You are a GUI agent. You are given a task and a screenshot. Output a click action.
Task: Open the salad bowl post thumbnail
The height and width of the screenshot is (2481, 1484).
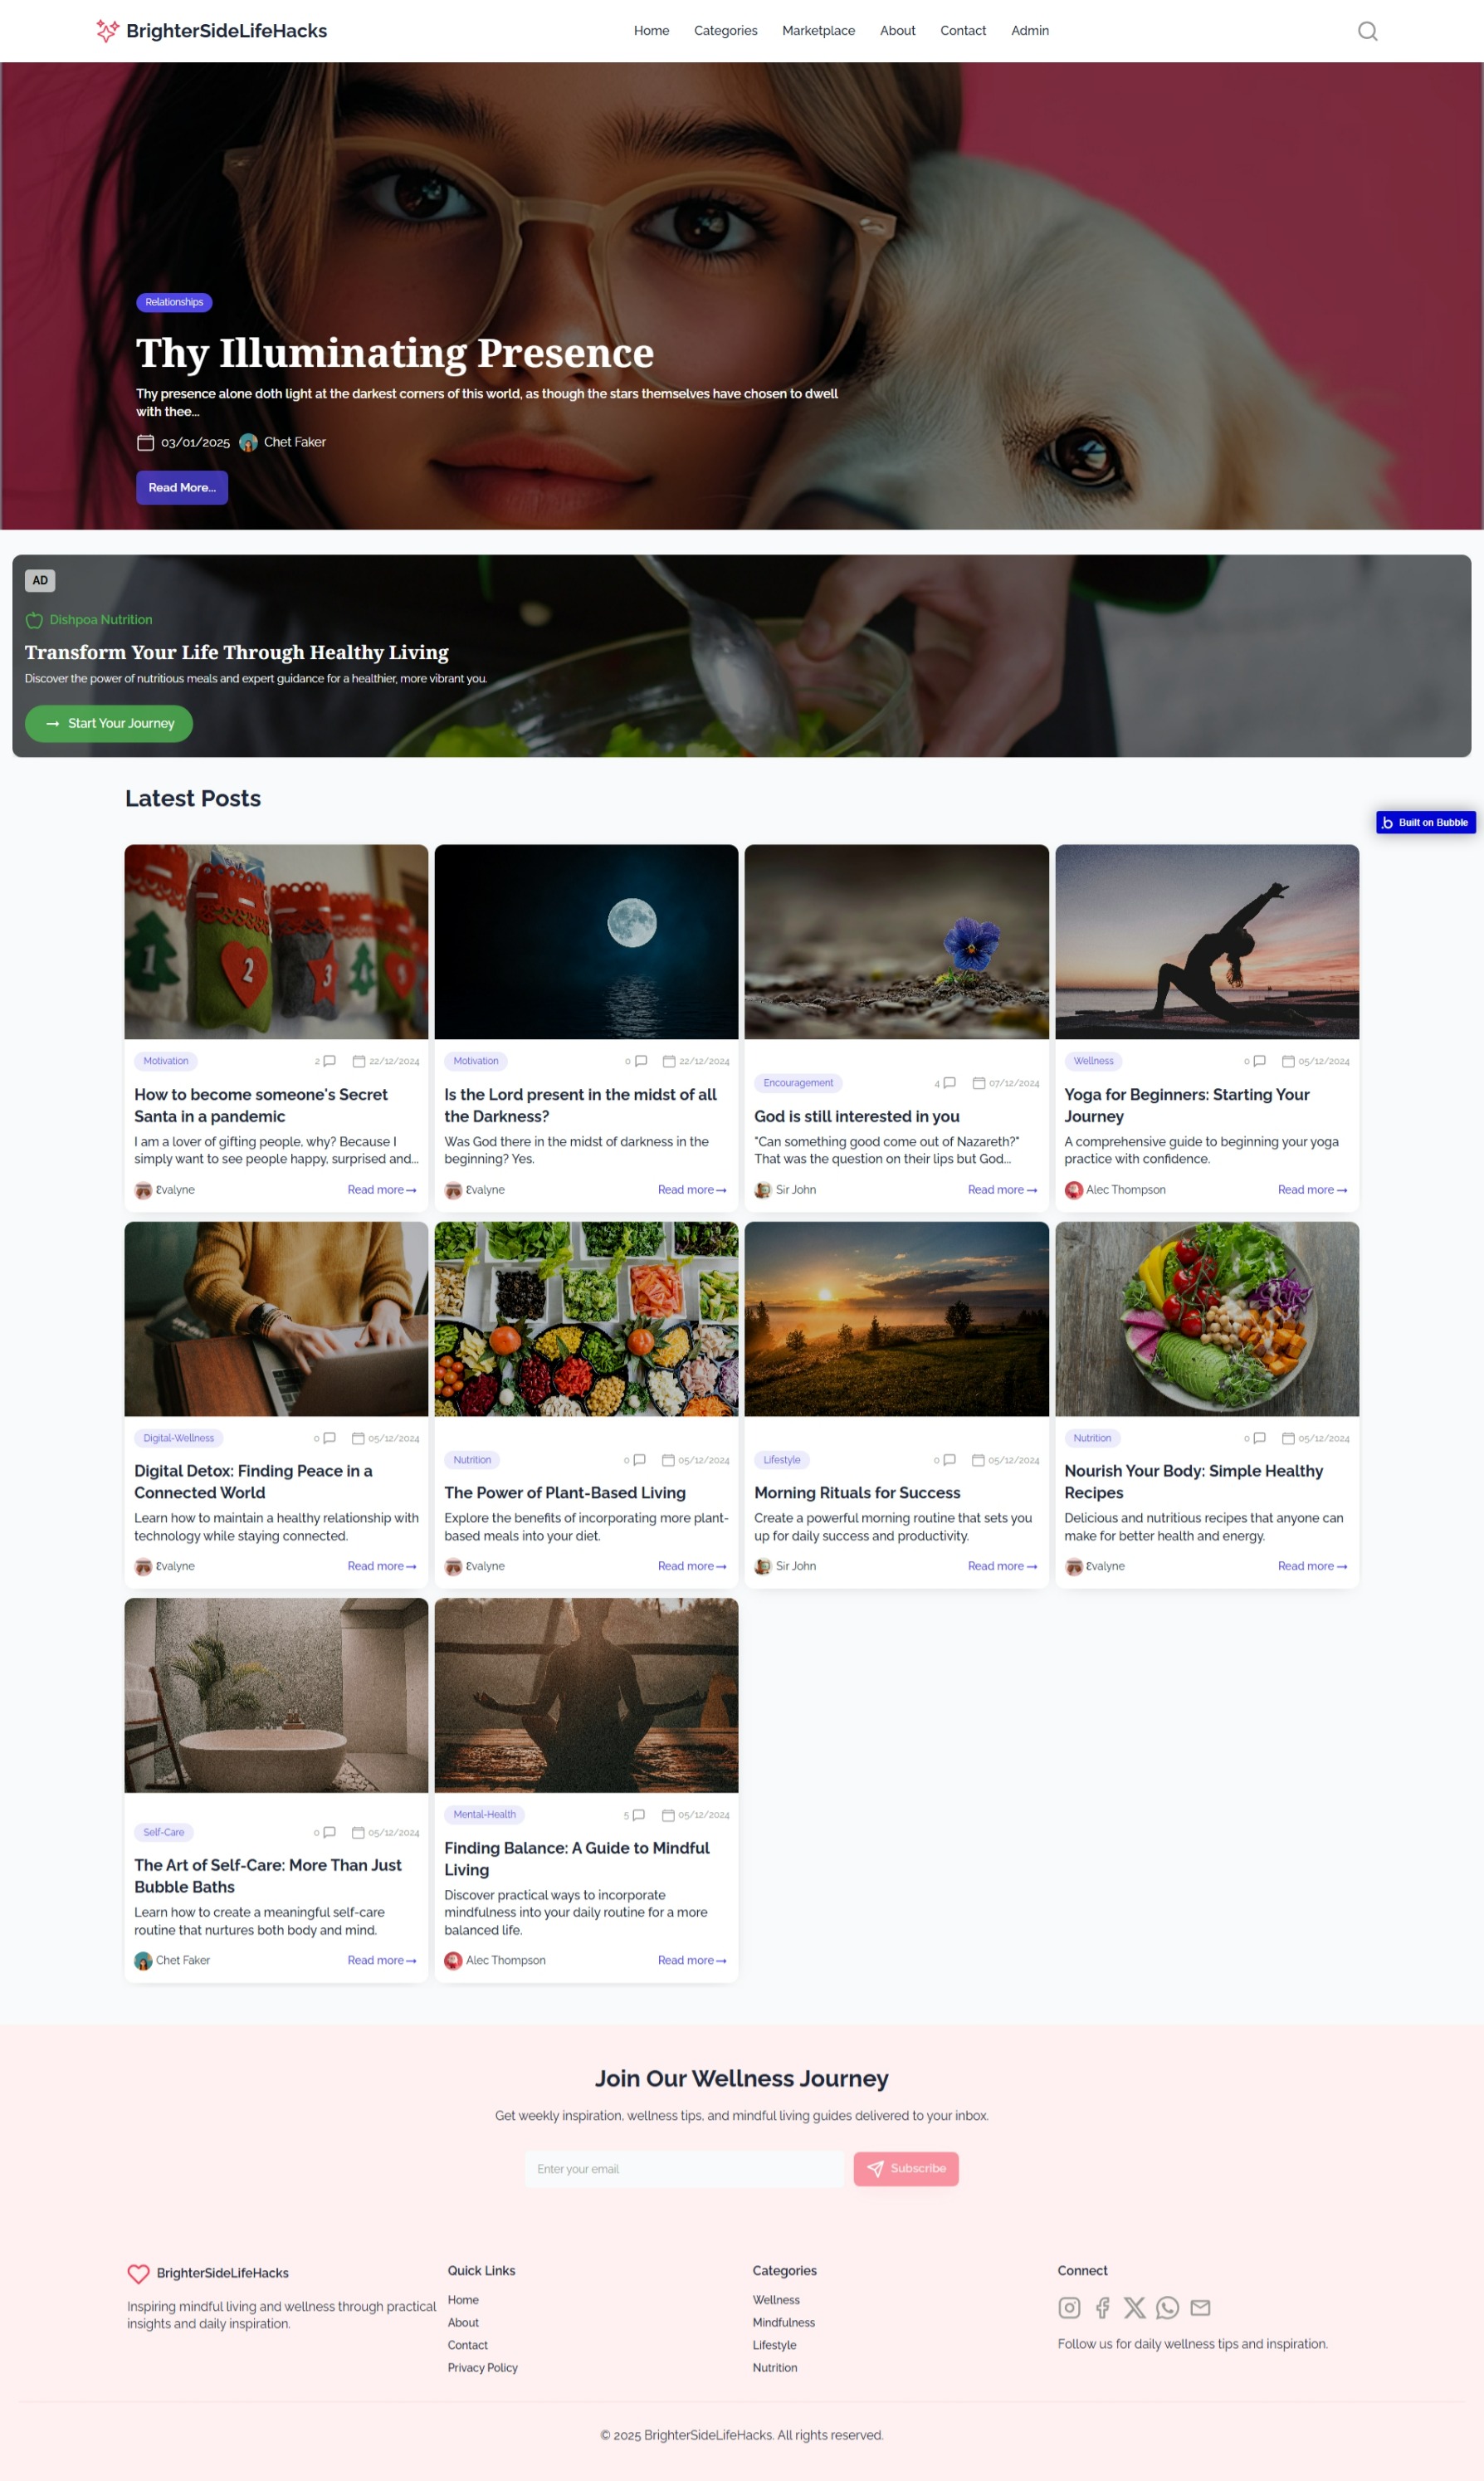[1207, 1319]
